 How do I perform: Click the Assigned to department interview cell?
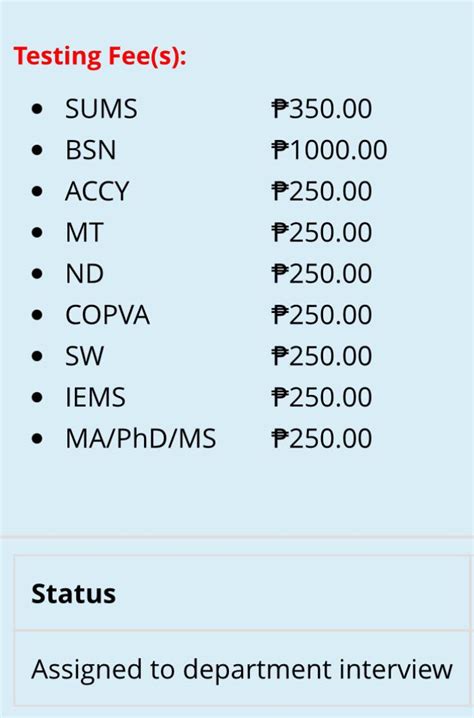coord(242,669)
